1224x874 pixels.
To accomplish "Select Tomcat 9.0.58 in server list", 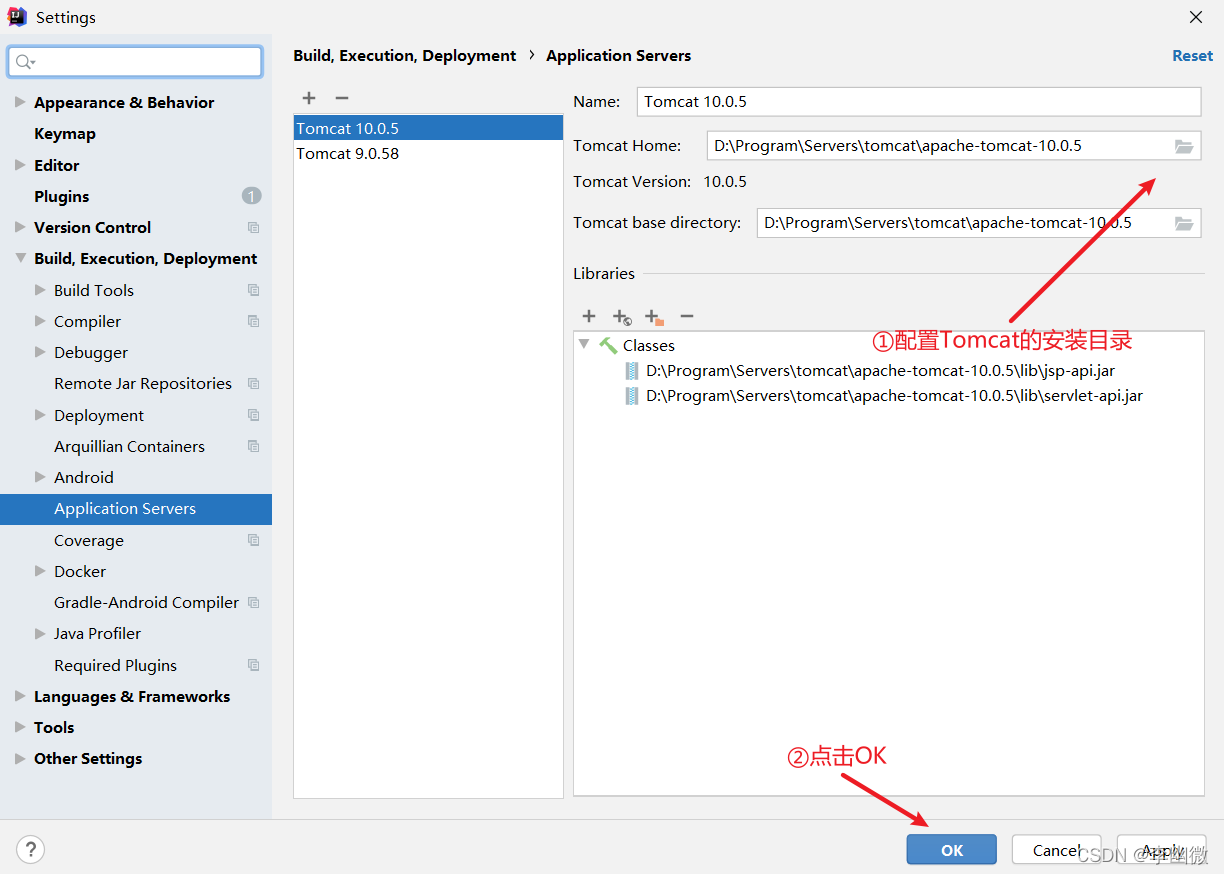I will pyautogui.click(x=428, y=153).
